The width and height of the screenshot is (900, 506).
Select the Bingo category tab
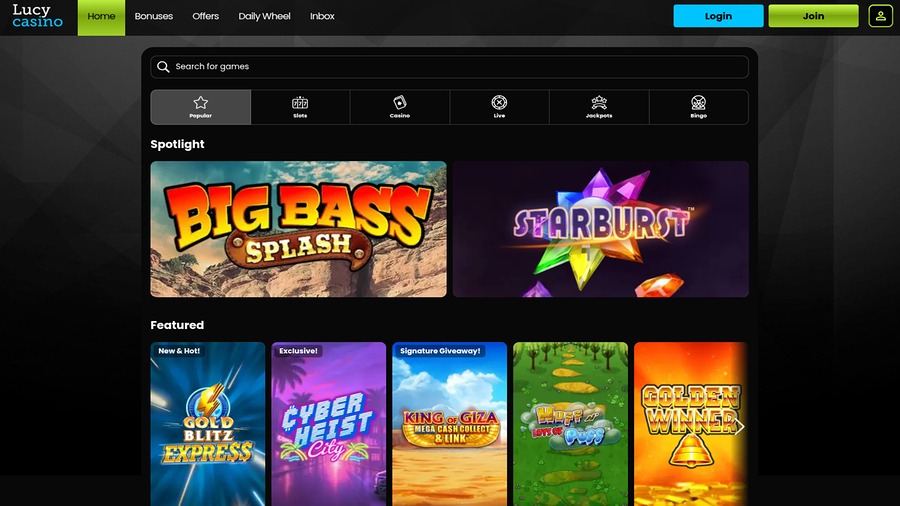pos(699,107)
